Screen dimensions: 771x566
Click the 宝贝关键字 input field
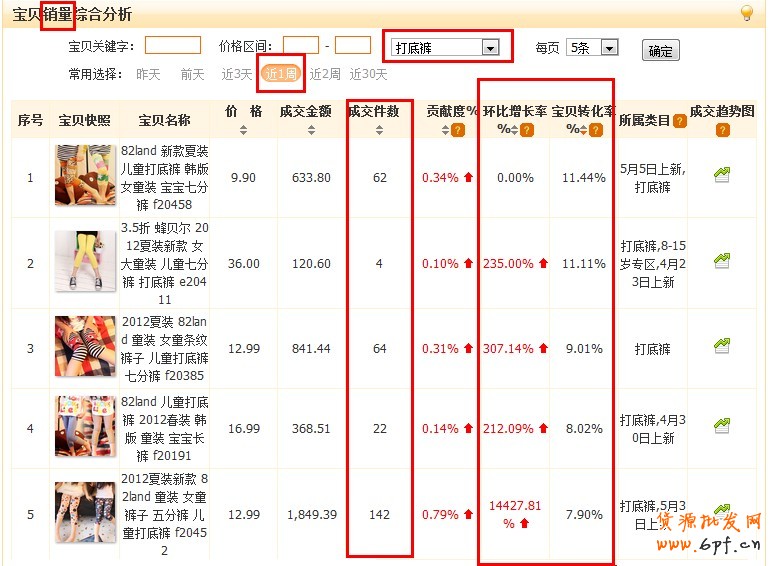point(173,45)
